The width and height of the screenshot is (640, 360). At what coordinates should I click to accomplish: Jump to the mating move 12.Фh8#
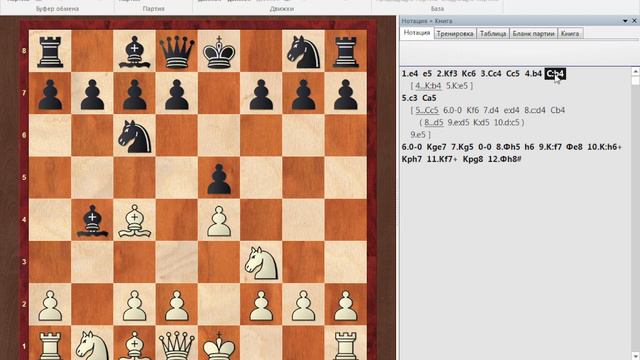505,159
